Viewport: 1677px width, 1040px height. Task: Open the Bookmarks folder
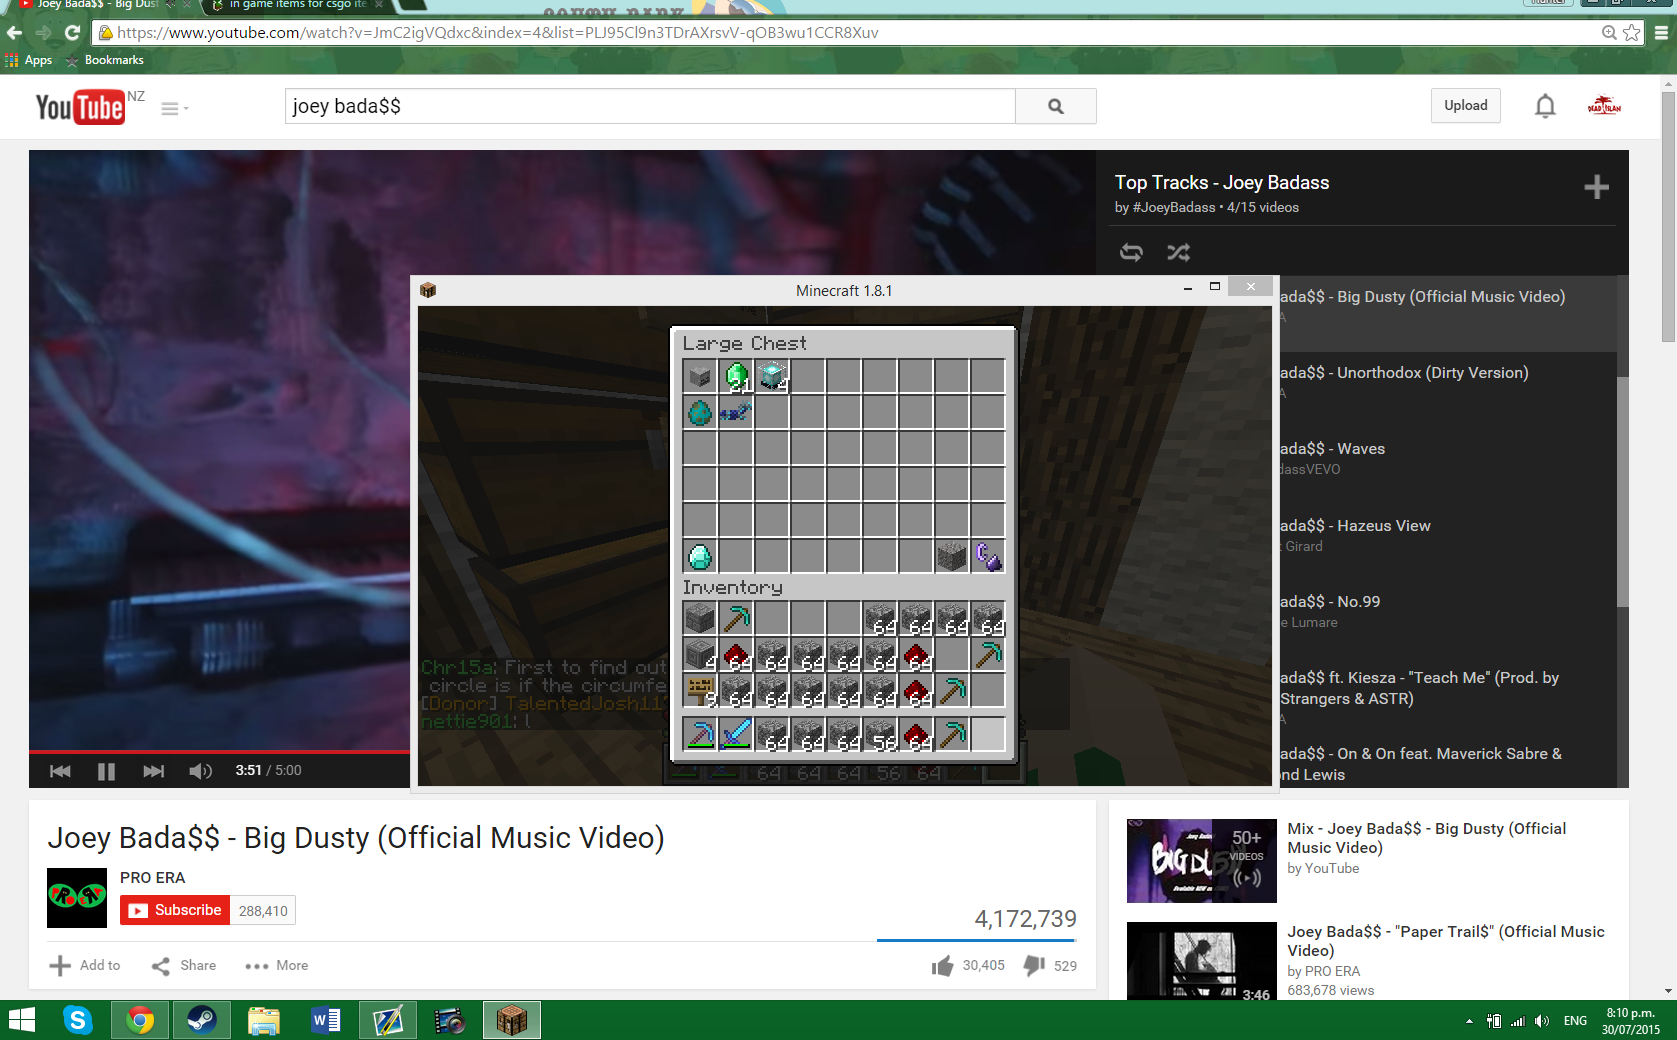coord(105,60)
